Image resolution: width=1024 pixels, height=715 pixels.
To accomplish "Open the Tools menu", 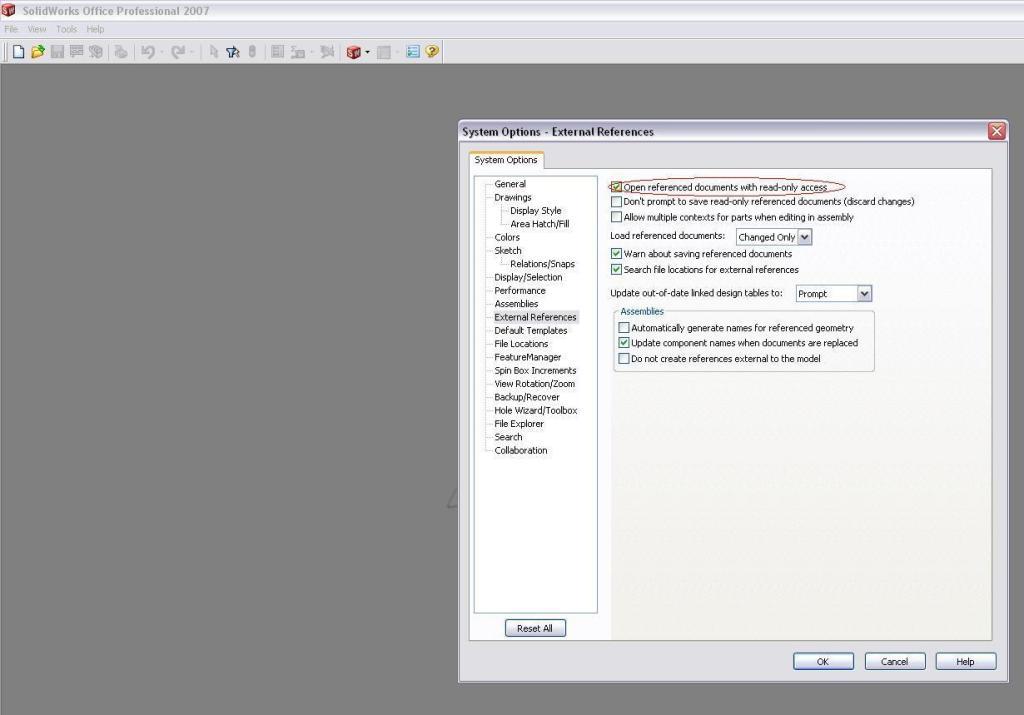I will click(x=66, y=29).
